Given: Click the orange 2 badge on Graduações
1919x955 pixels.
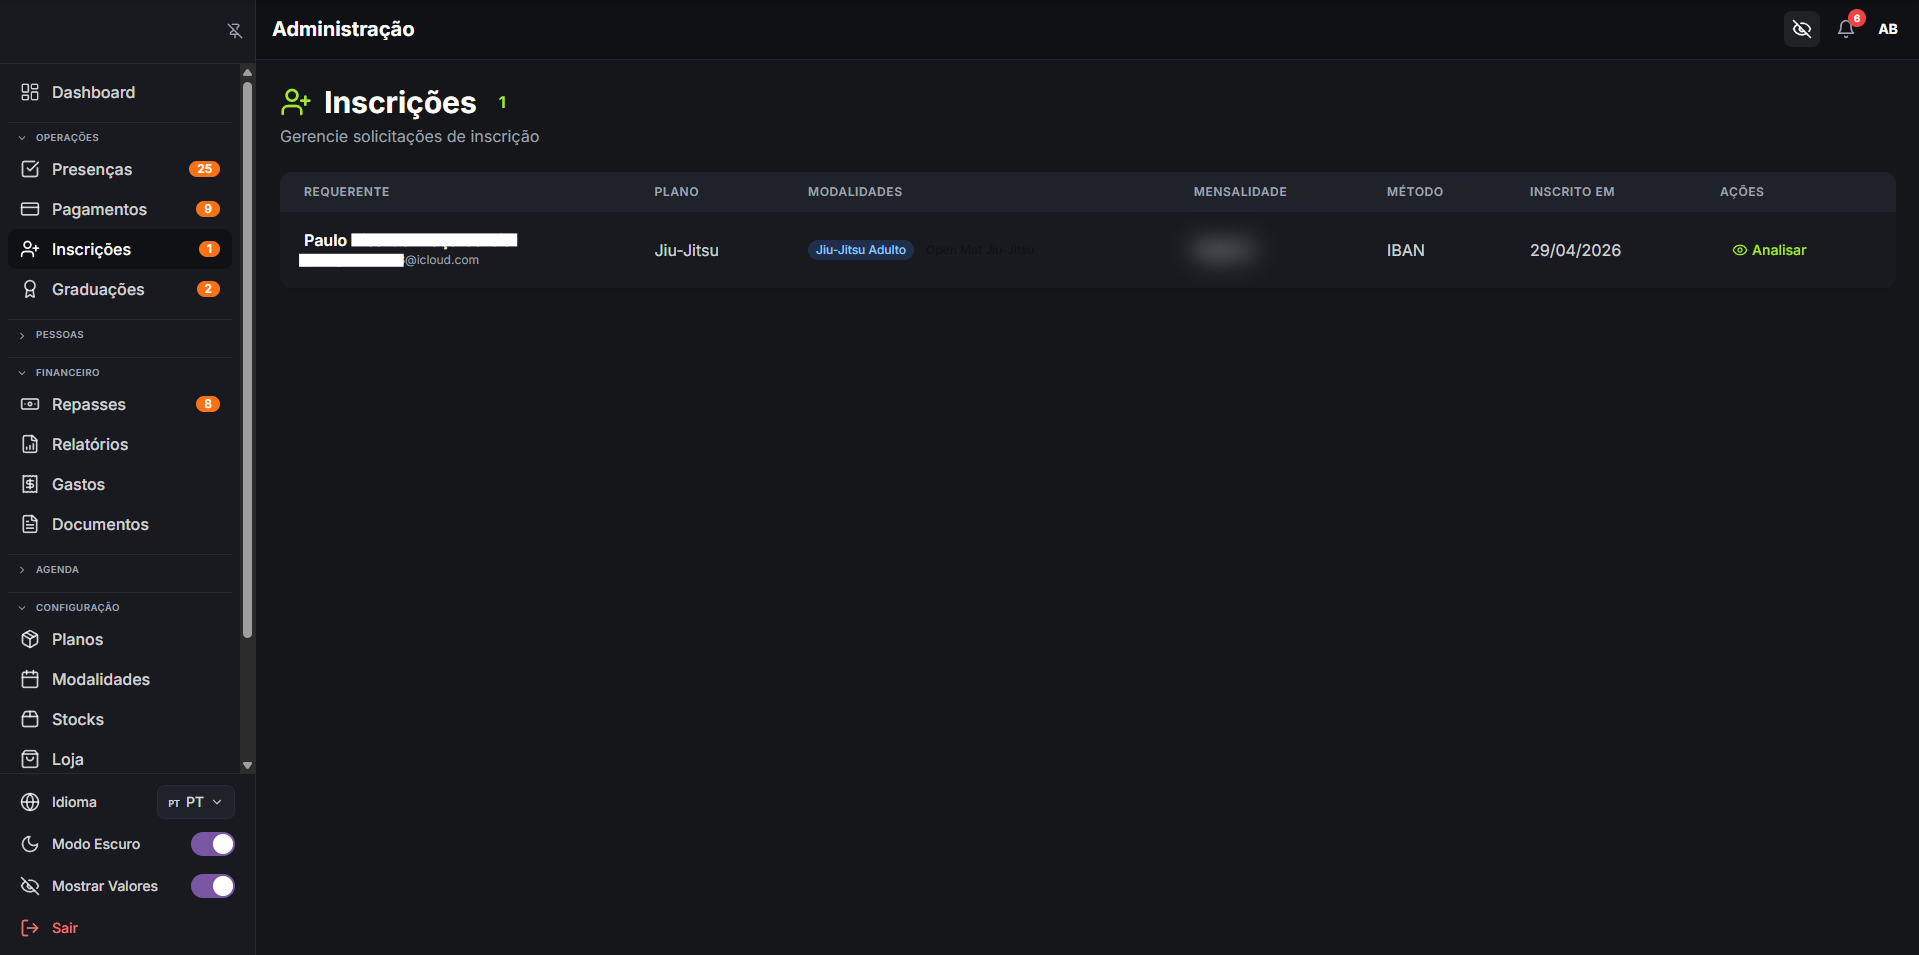Looking at the screenshot, I should [x=208, y=289].
